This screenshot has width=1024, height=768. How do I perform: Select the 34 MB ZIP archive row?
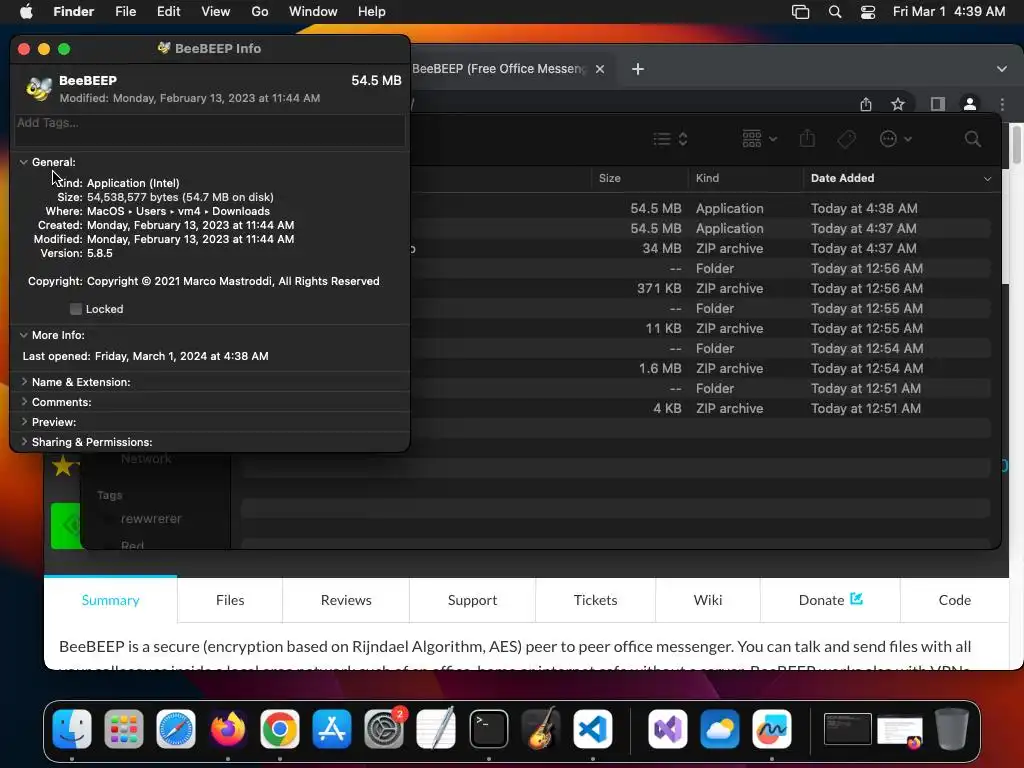point(701,249)
